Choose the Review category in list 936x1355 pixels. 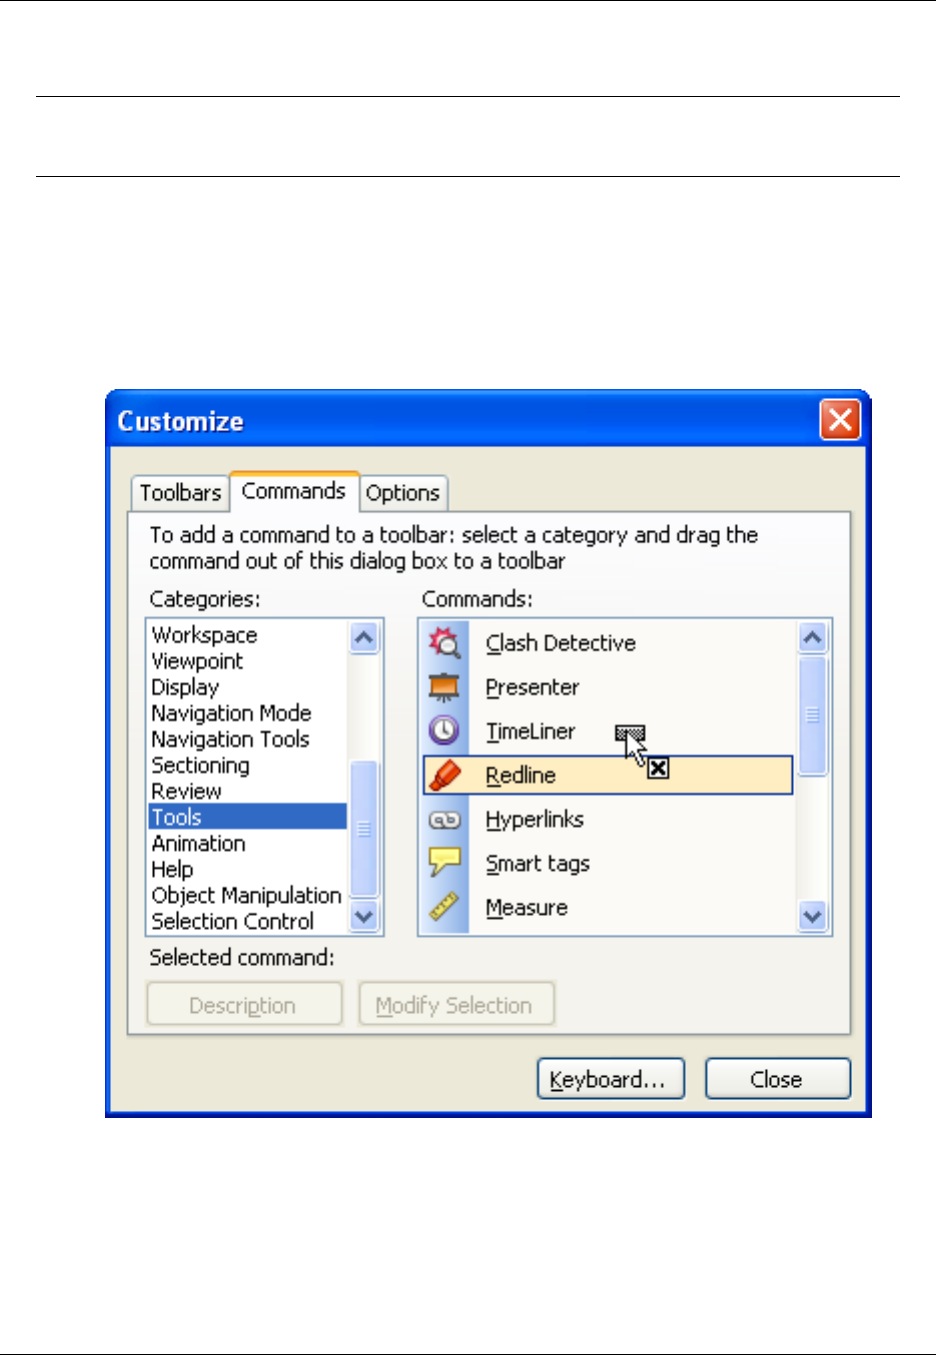[x=186, y=791]
